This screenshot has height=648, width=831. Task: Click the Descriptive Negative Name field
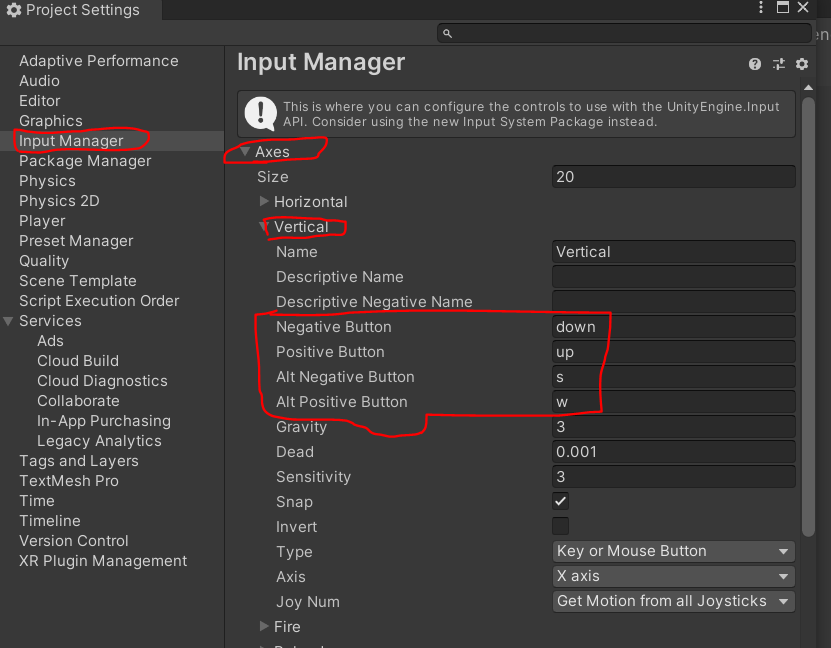pyautogui.click(x=674, y=301)
